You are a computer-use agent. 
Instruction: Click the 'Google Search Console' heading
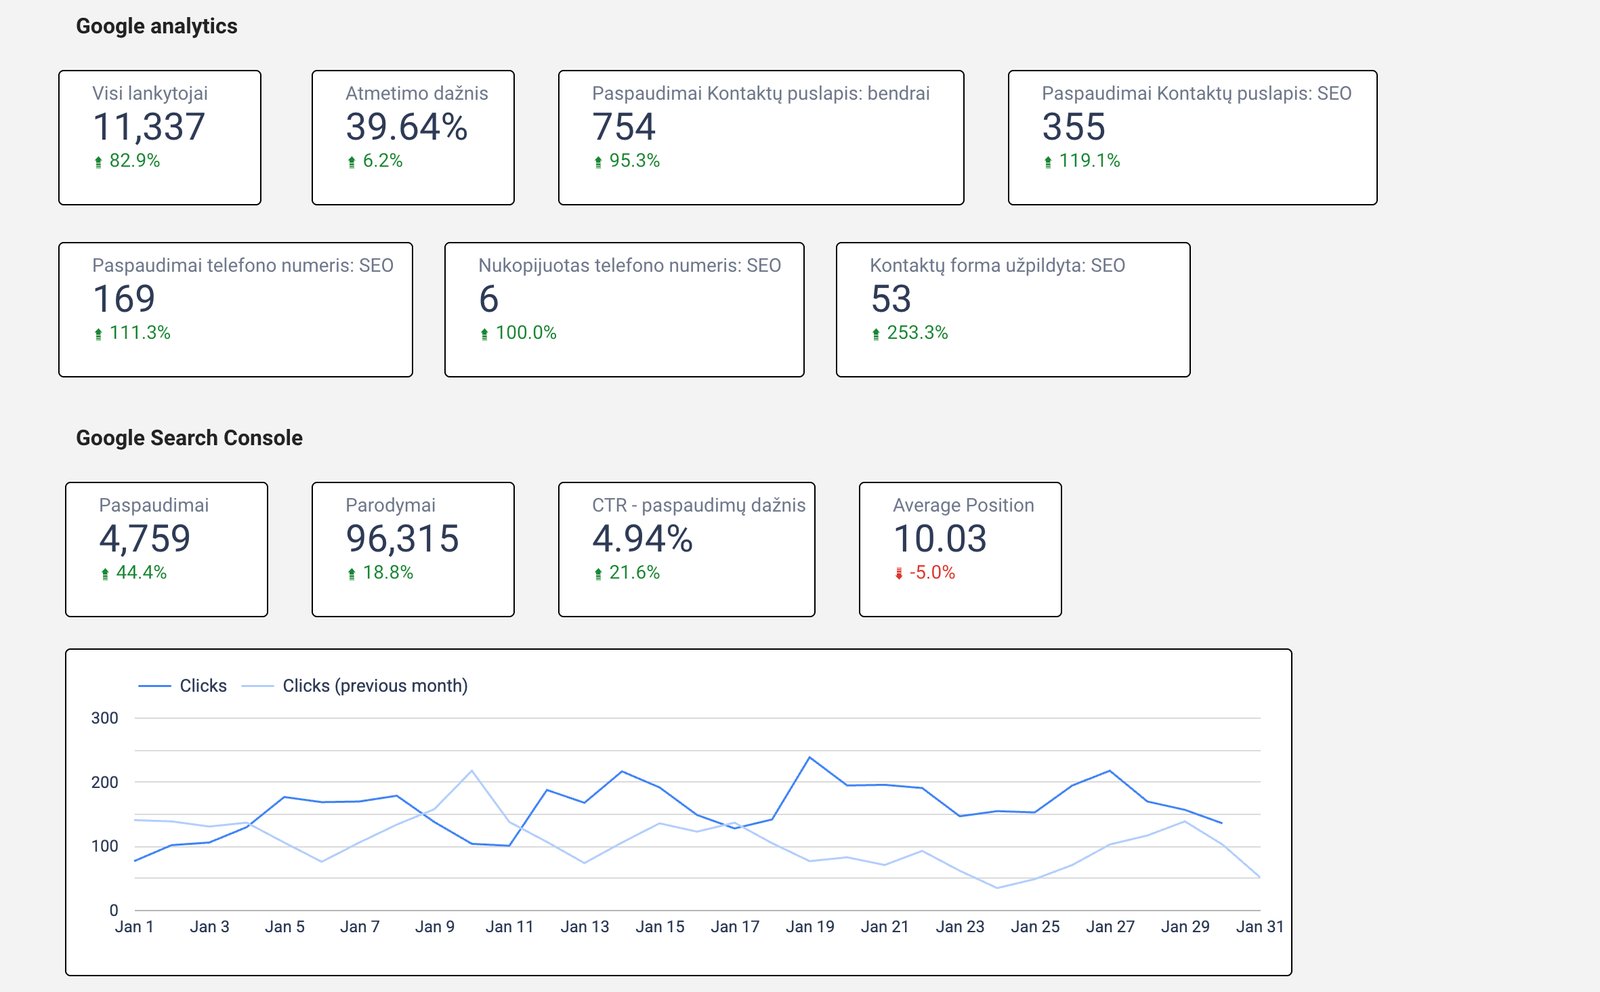(189, 438)
